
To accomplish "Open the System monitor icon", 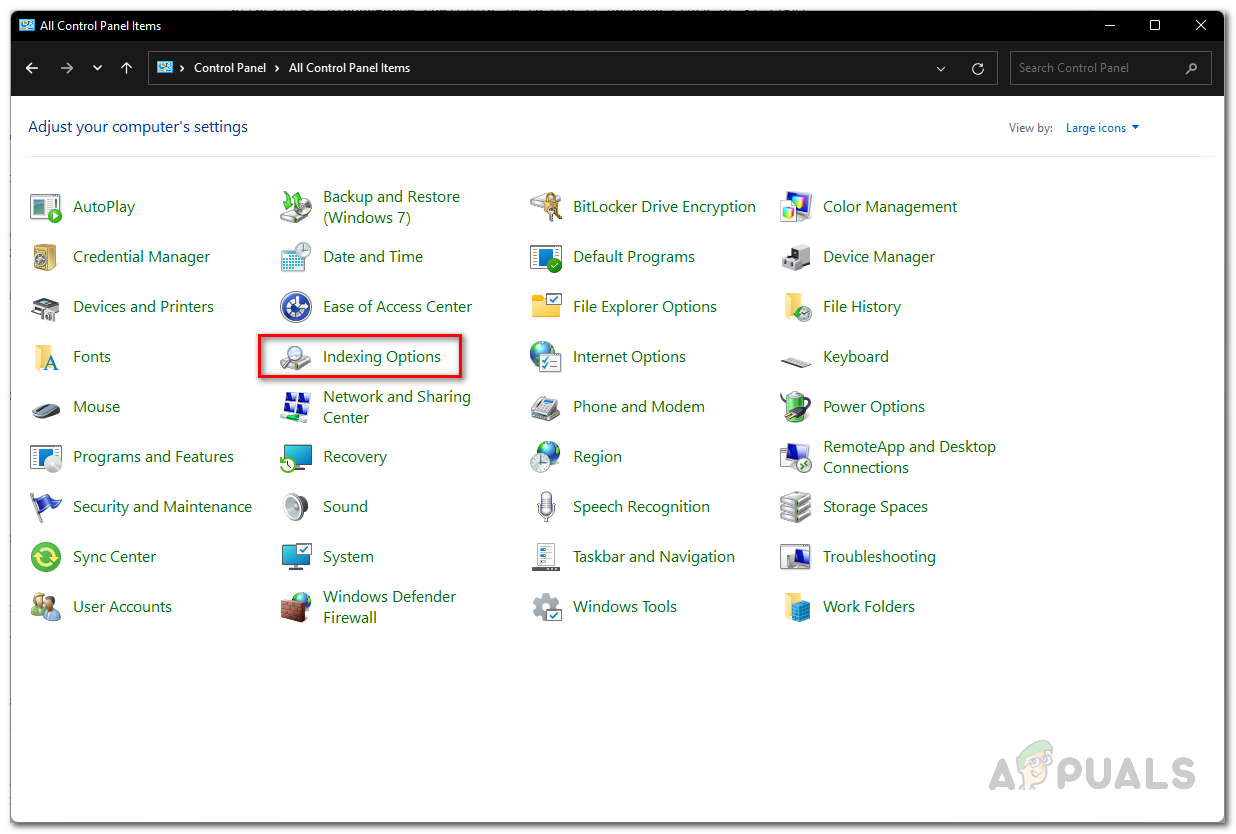I will pos(296,557).
